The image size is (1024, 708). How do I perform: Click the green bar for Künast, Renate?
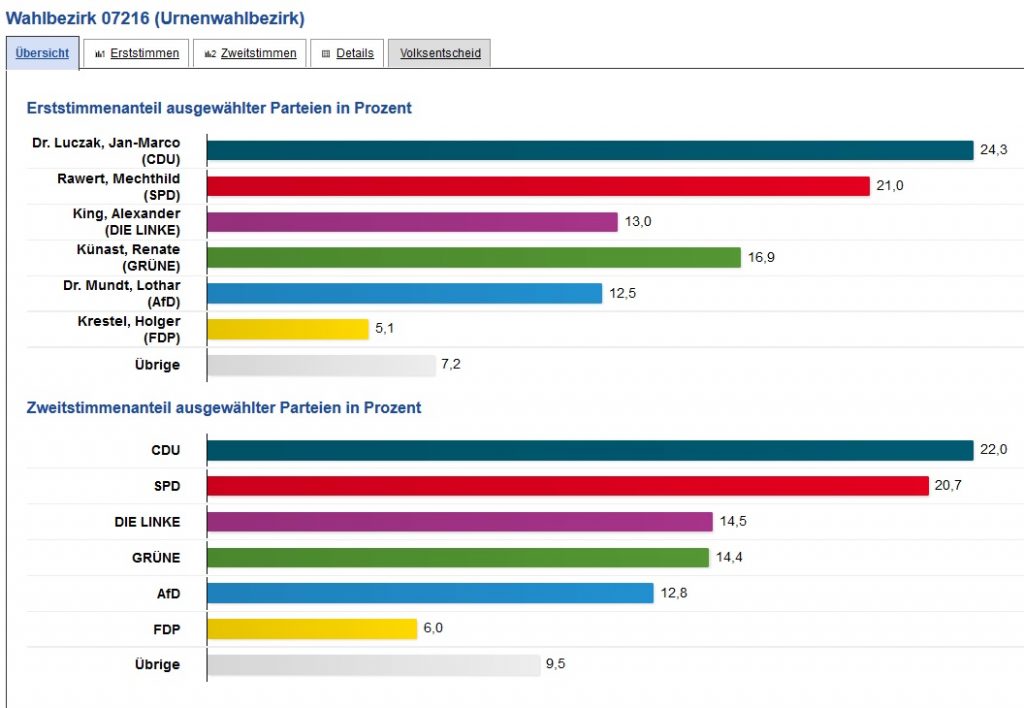474,257
